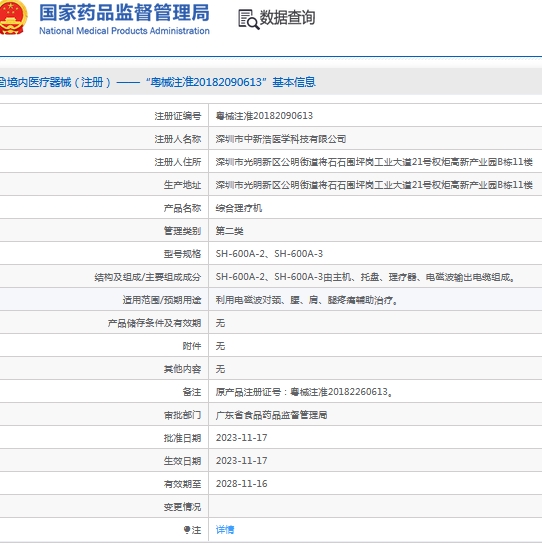Click the 变更情况 label

click(182, 507)
